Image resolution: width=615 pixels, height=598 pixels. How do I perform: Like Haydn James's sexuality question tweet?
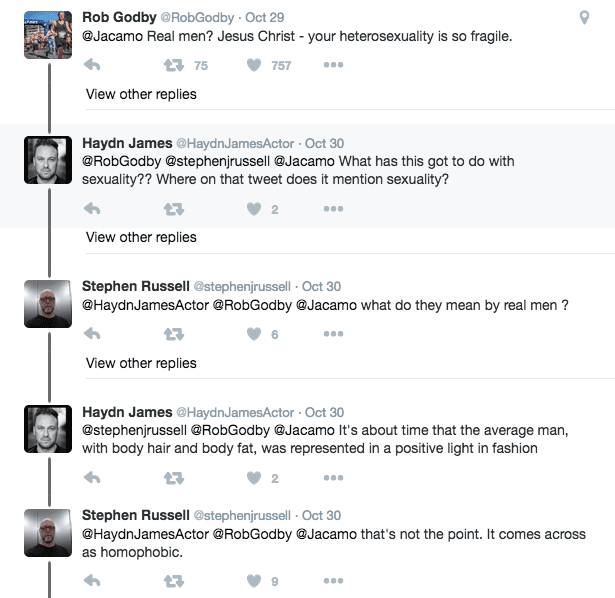pos(254,209)
